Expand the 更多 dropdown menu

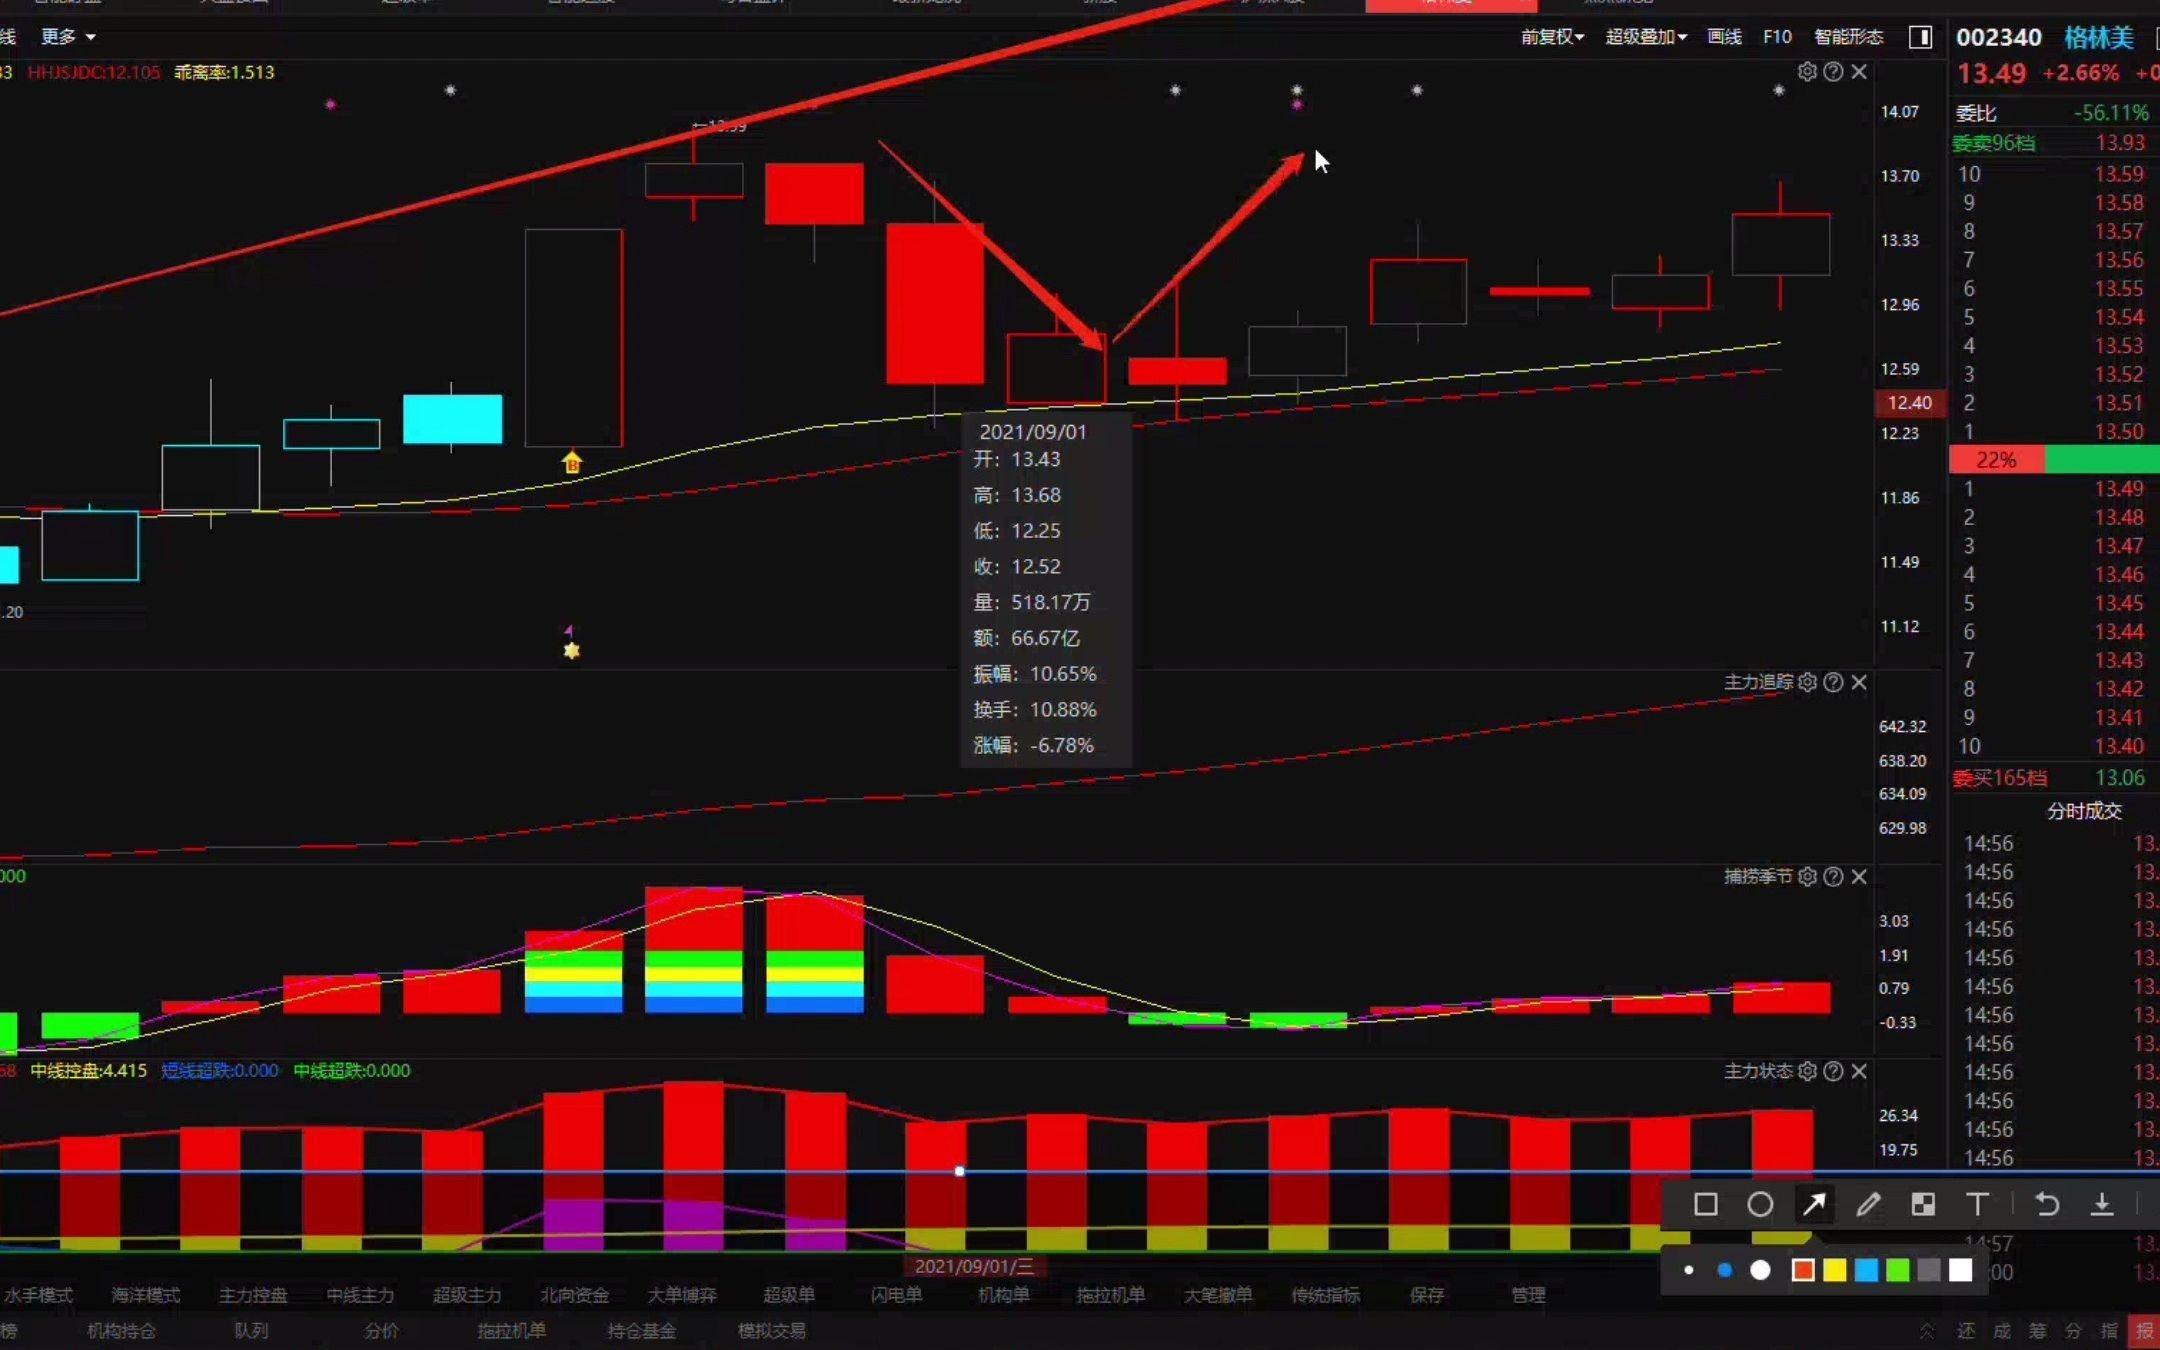[68, 37]
